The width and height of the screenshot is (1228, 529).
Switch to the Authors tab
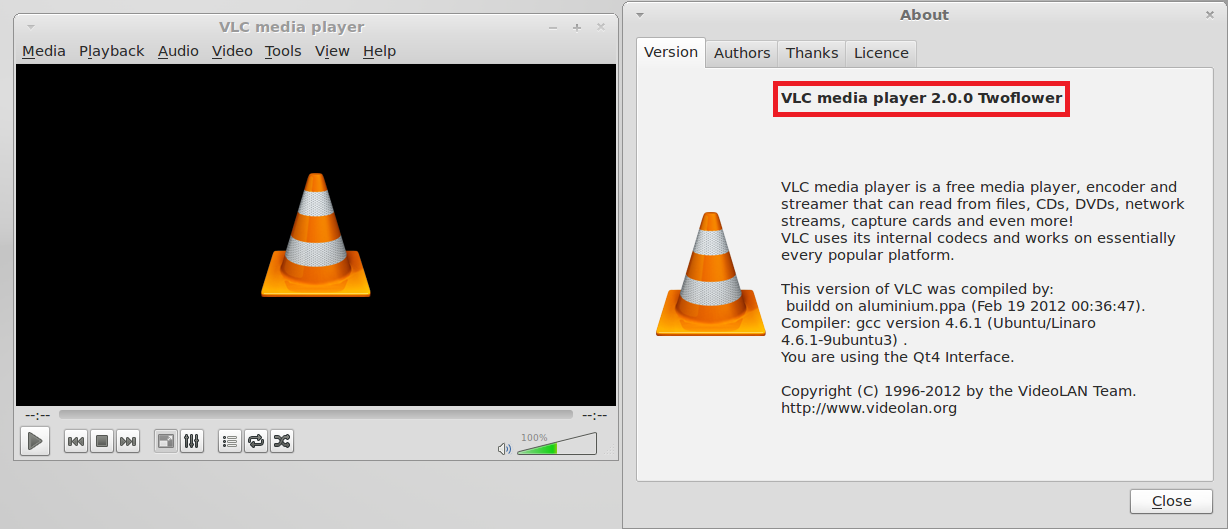click(x=742, y=53)
